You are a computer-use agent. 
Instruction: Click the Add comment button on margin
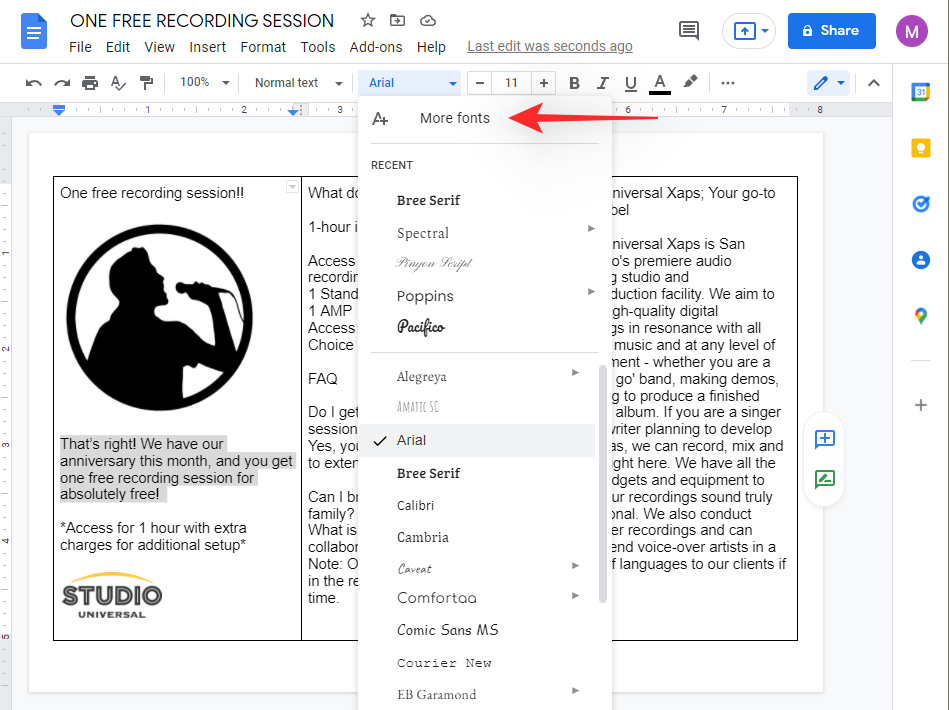pyautogui.click(x=824, y=439)
